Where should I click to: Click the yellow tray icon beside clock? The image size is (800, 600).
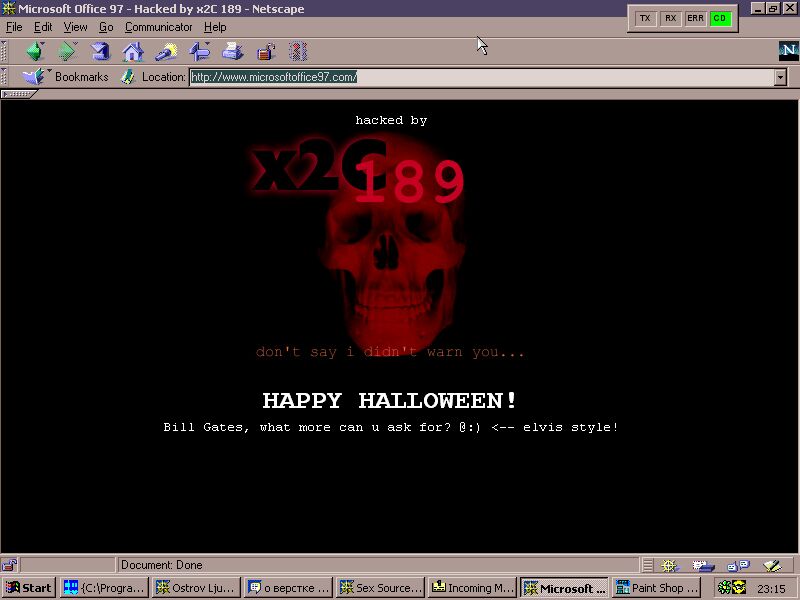(x=739, y=588)
